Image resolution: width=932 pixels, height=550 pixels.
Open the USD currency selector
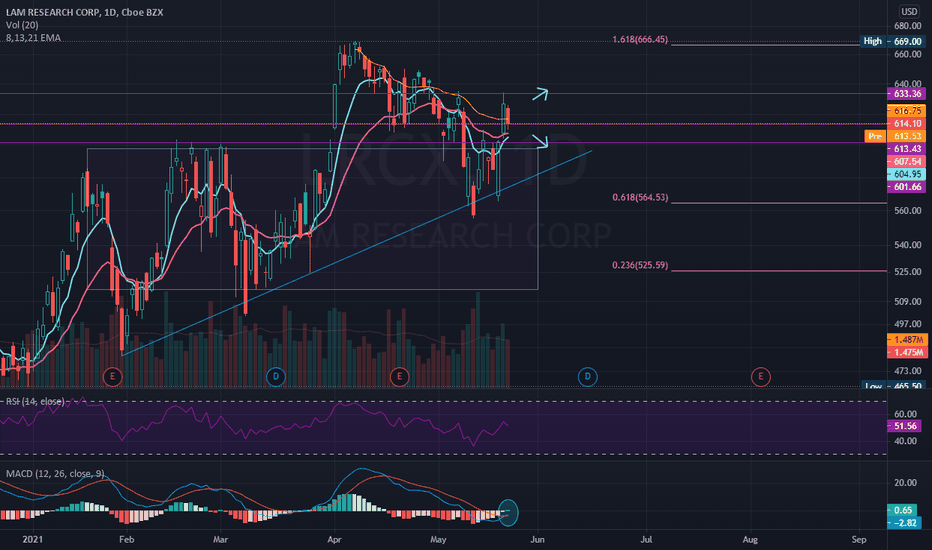click(909, 11)
